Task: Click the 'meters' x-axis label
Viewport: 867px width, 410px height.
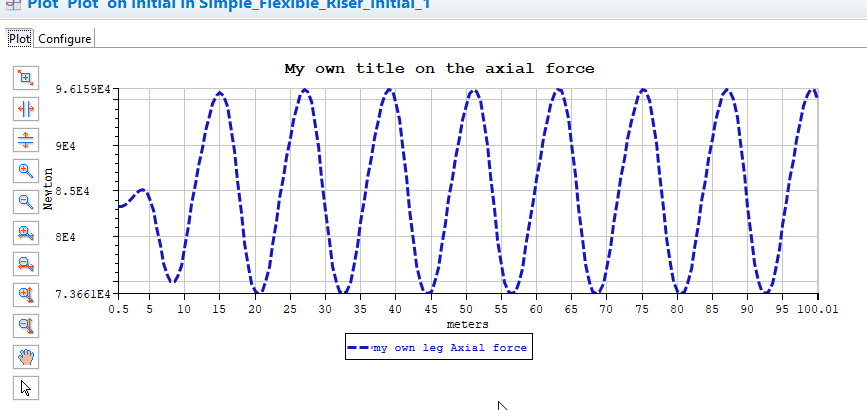Action: click(467, 324)
